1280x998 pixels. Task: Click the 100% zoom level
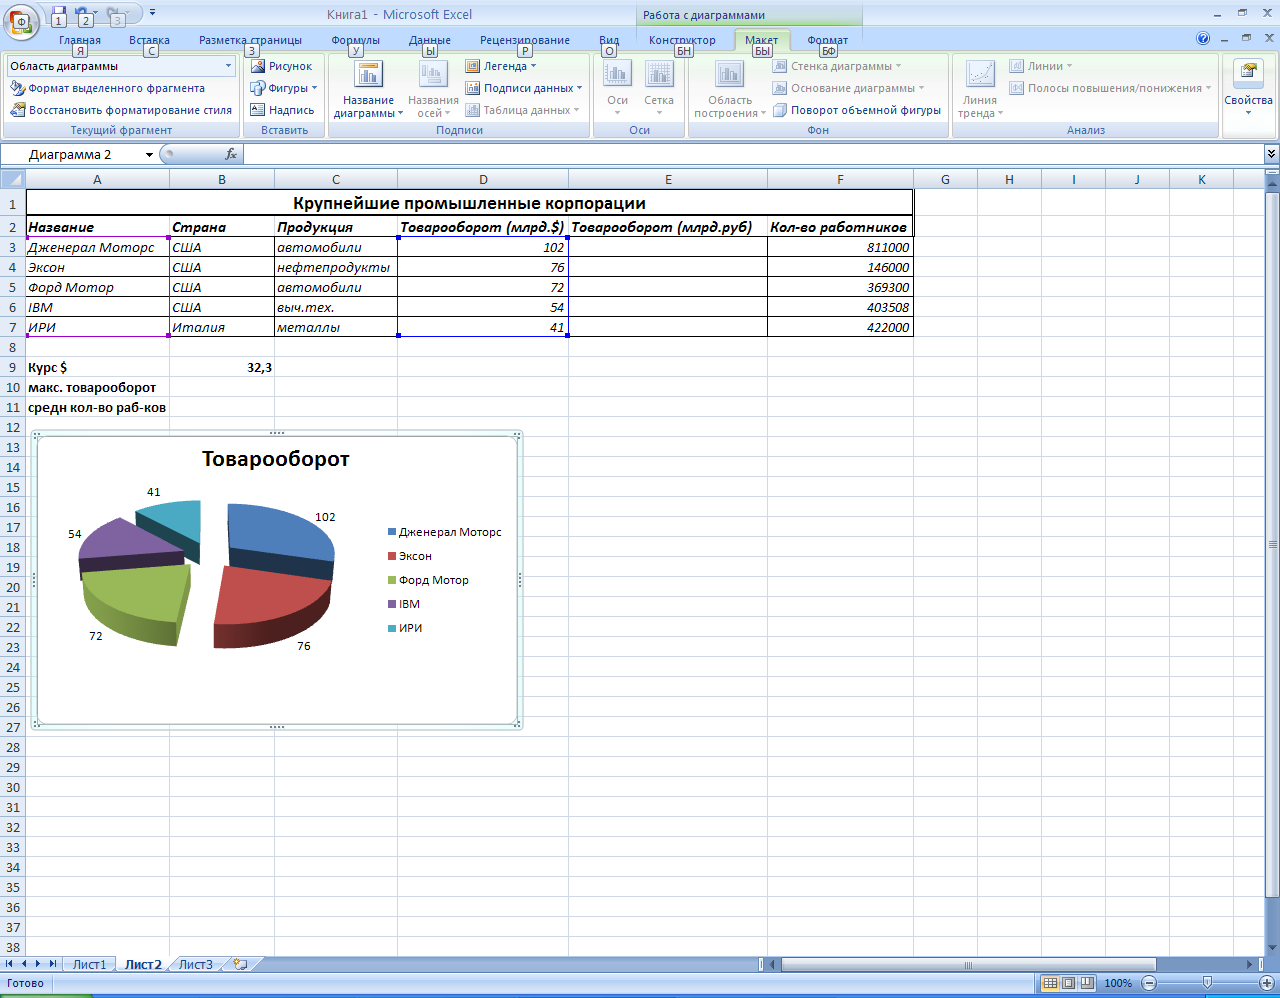(x=1118, y=983)
